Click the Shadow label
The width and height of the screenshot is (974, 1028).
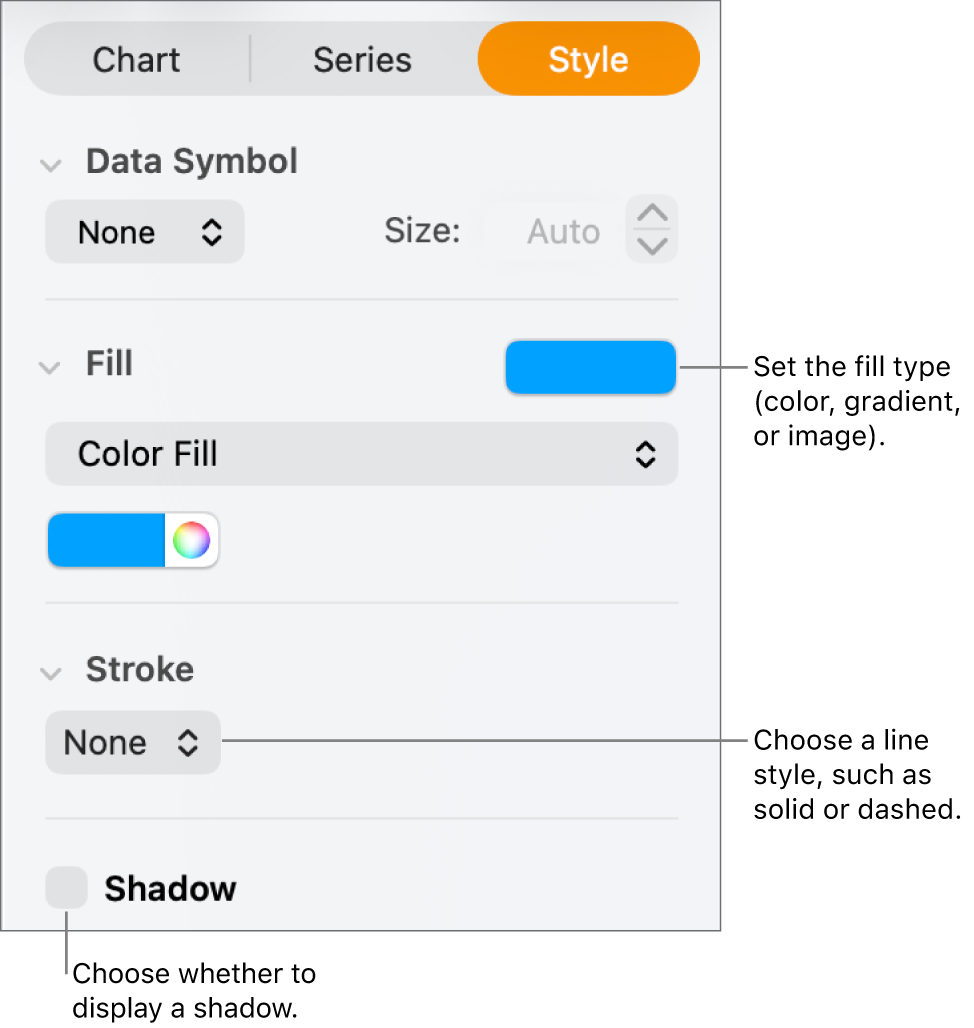[x=169, y=887]
